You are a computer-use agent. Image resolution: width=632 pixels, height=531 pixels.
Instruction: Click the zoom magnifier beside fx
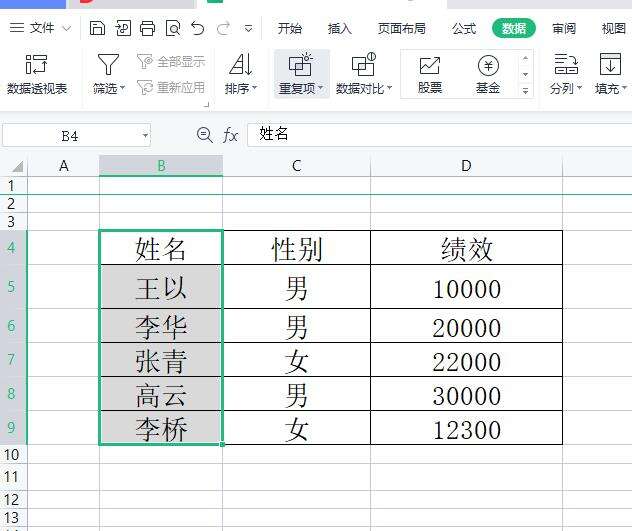click(204, 135)
